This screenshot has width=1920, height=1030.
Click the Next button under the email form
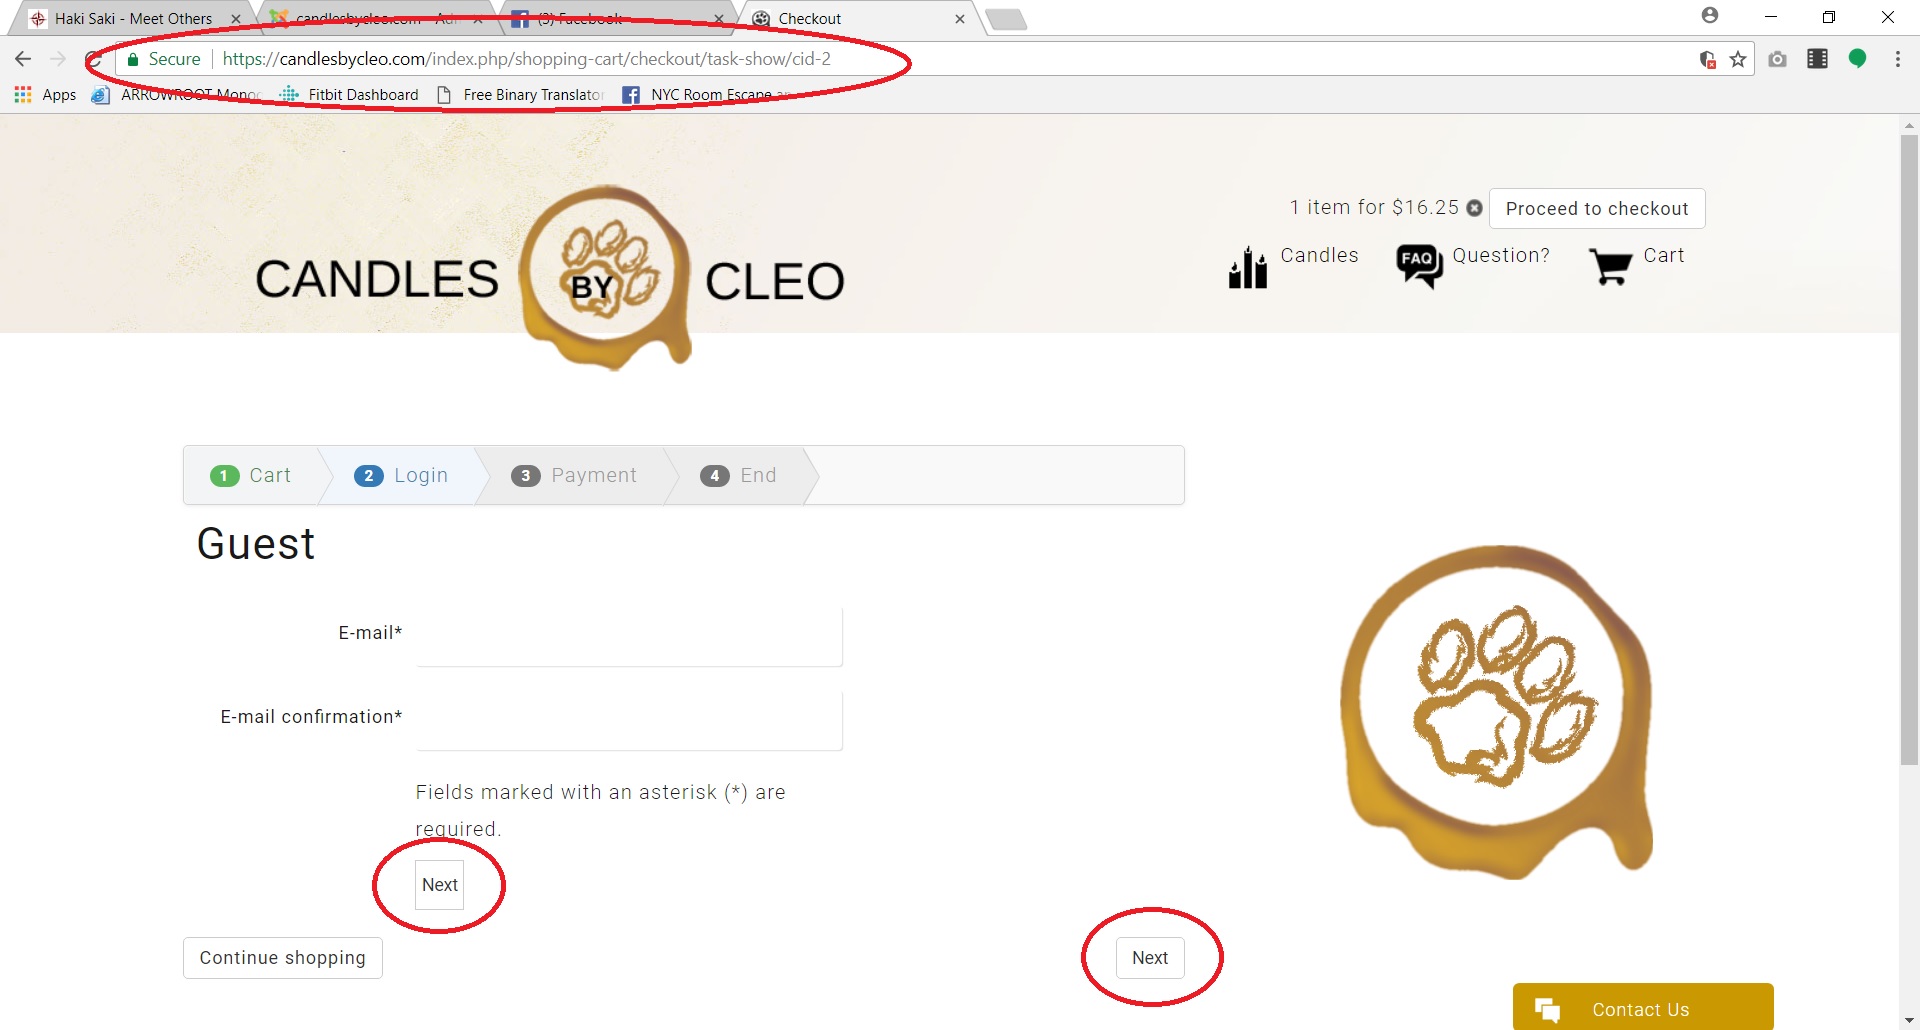coord(440,885)
